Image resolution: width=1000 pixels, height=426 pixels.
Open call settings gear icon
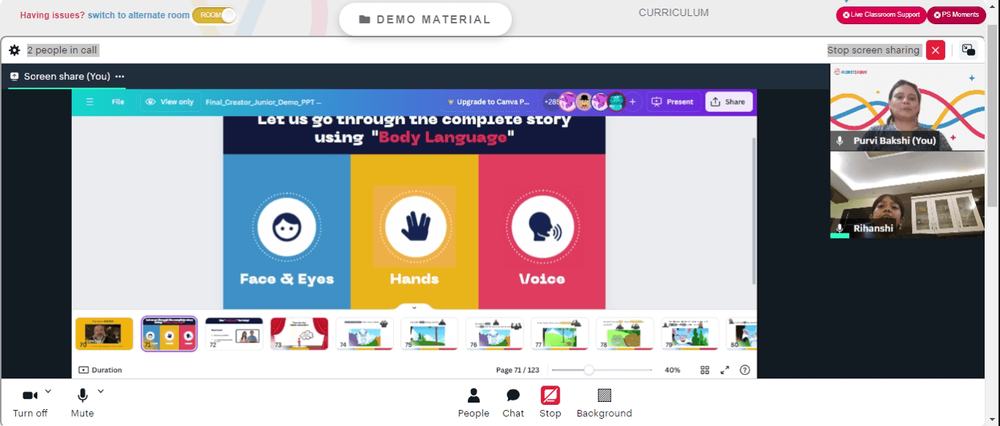click(x=15, y=50)
